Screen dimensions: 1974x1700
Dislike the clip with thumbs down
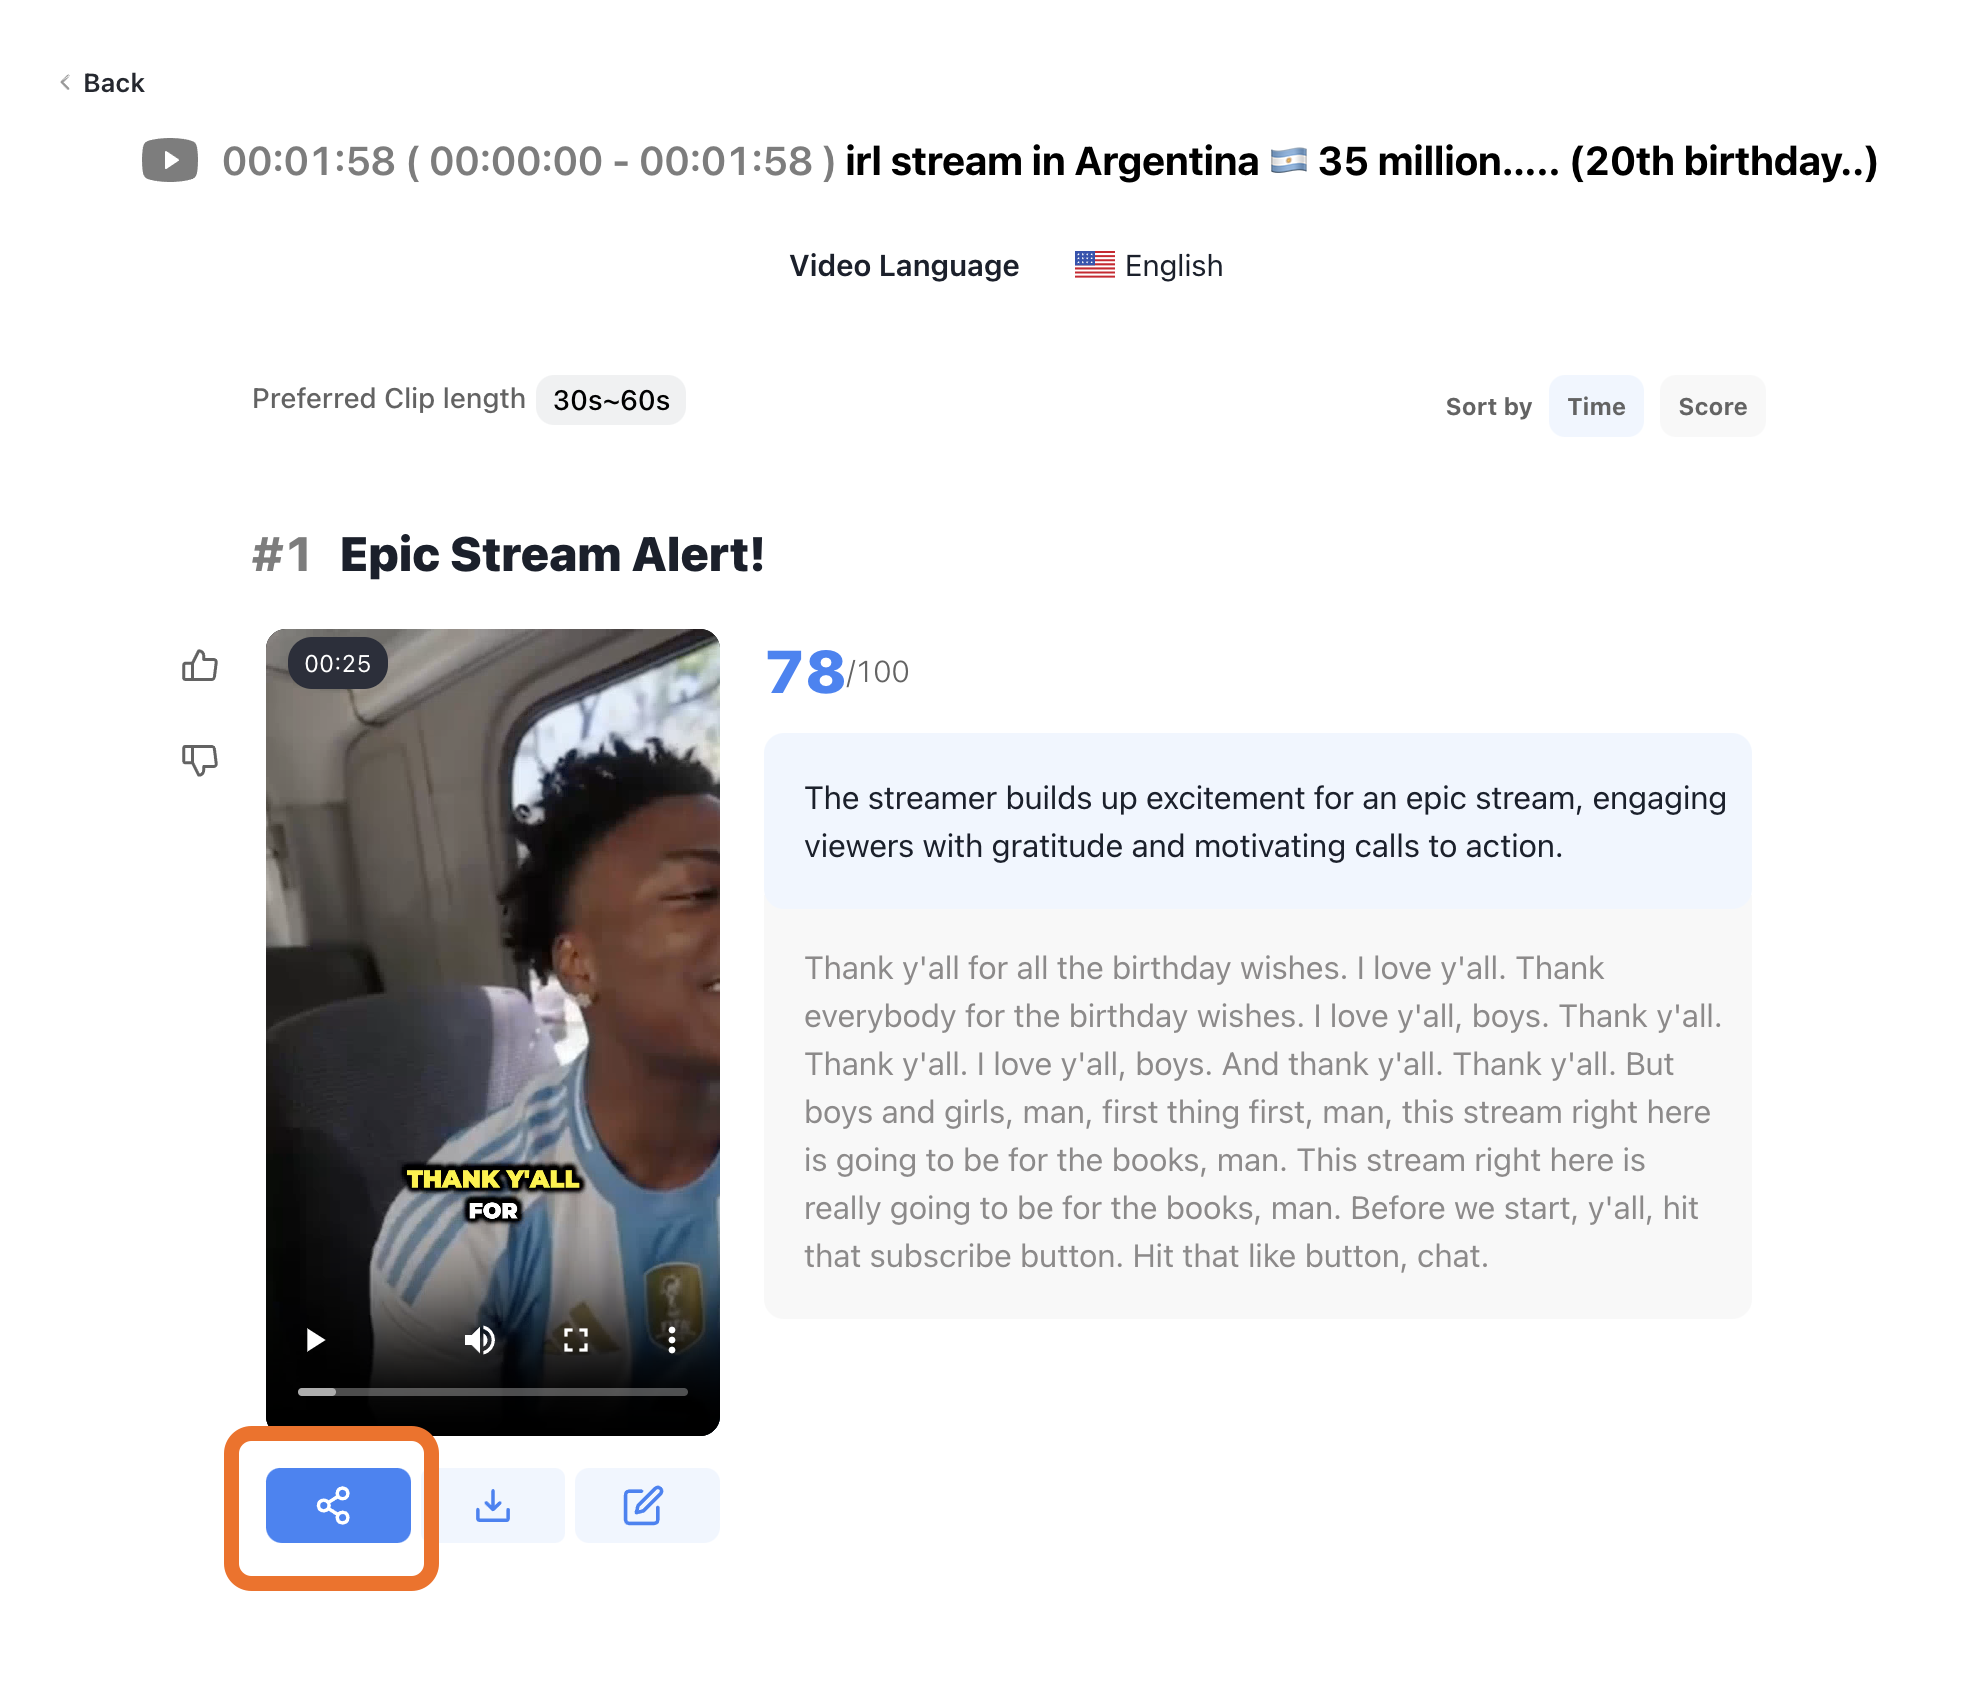200,759
